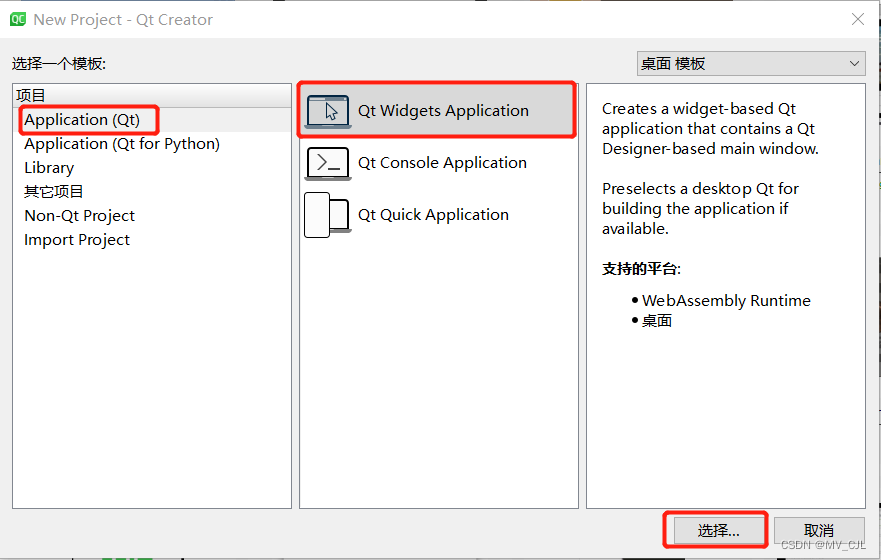Image resolution: width=881 pixels, height=560 pixels.
Task: Click the Qt Quick Application label text
Action: pyautogui.click(x=433, y=215)
